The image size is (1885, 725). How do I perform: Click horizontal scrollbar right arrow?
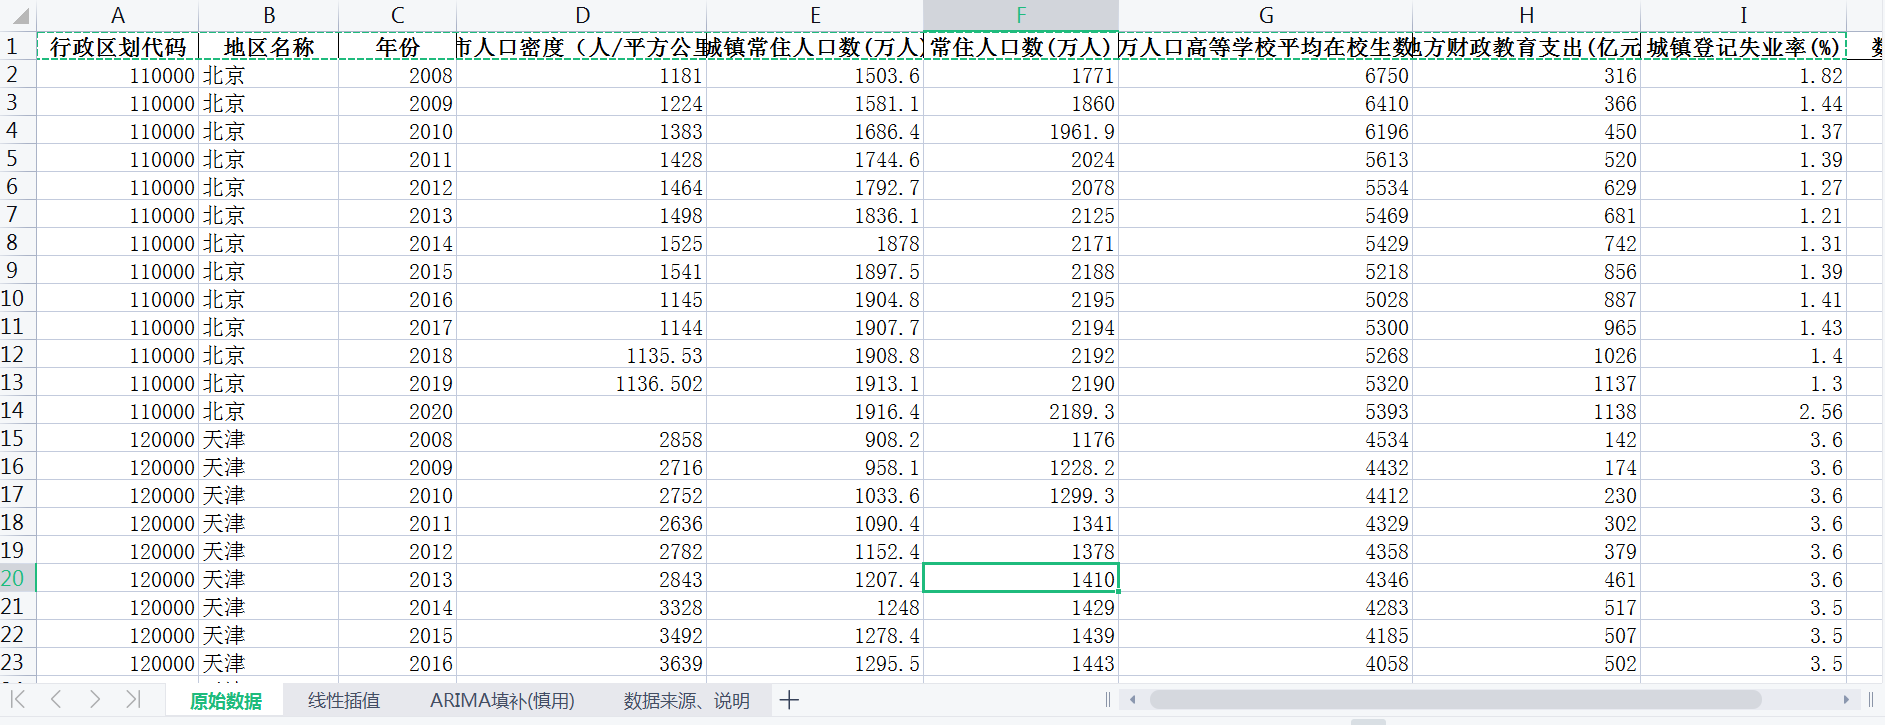1846,700
